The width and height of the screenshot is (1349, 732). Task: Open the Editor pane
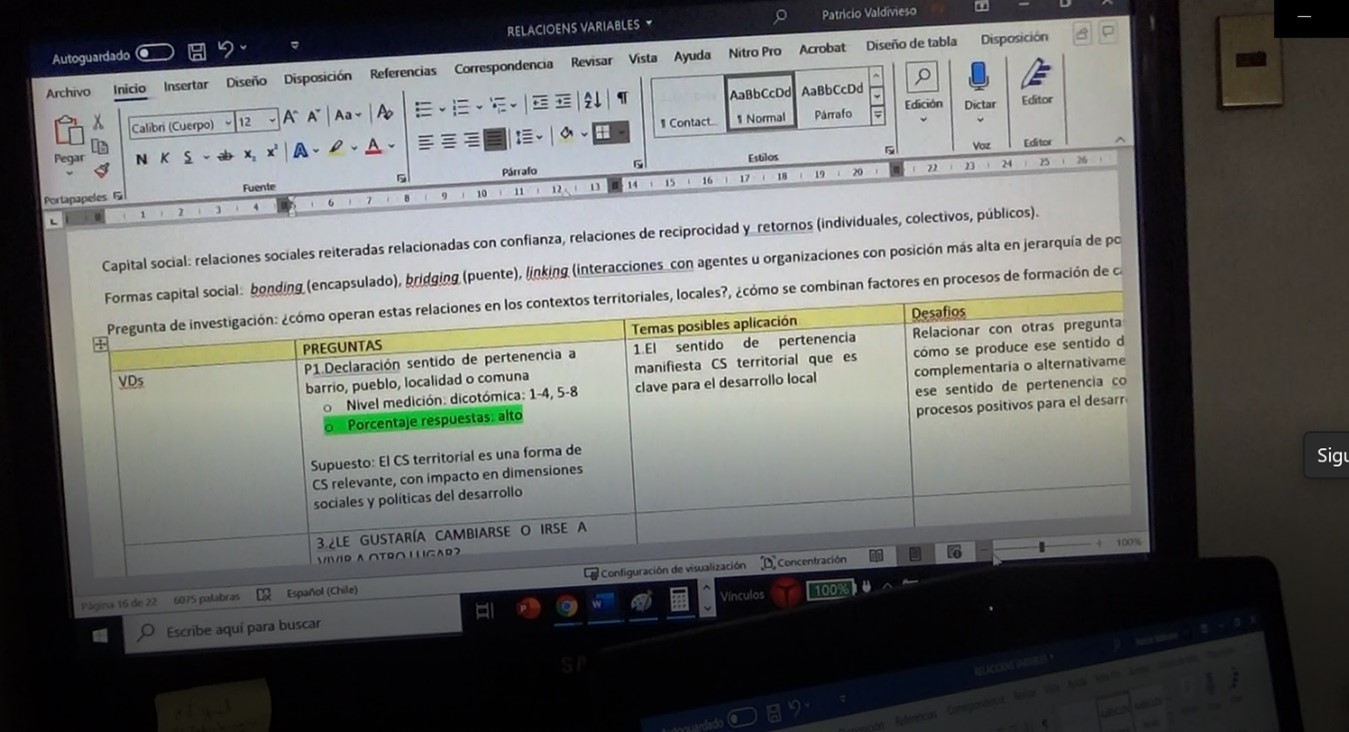click(x=1036, y=83)
